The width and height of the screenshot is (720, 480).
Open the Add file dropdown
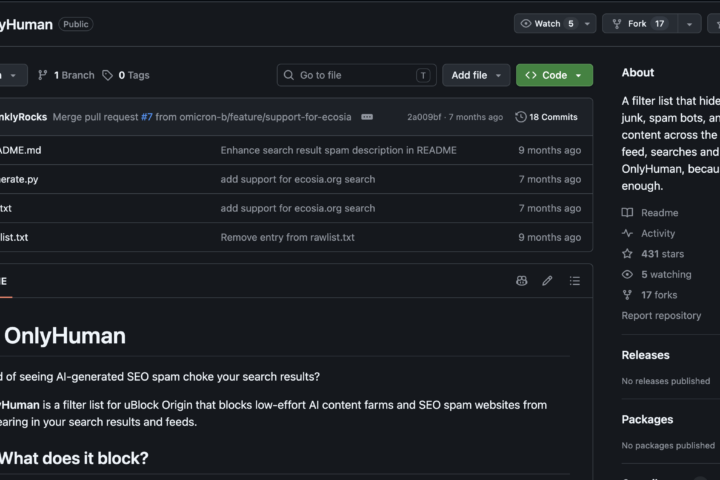click(476, 75)
